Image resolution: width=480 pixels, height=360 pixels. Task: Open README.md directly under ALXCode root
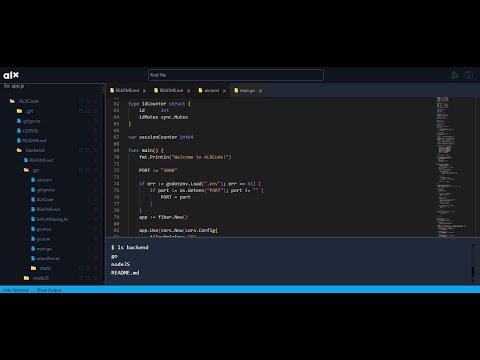coord(32,140)
